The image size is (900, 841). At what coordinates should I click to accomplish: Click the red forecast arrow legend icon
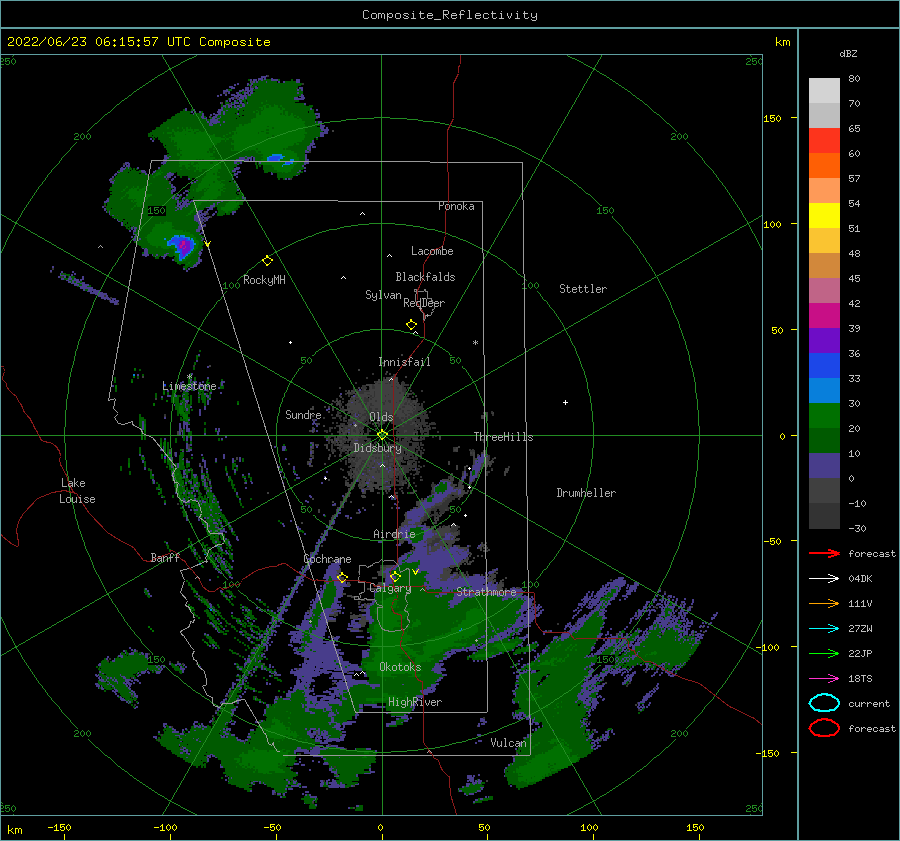824,553
